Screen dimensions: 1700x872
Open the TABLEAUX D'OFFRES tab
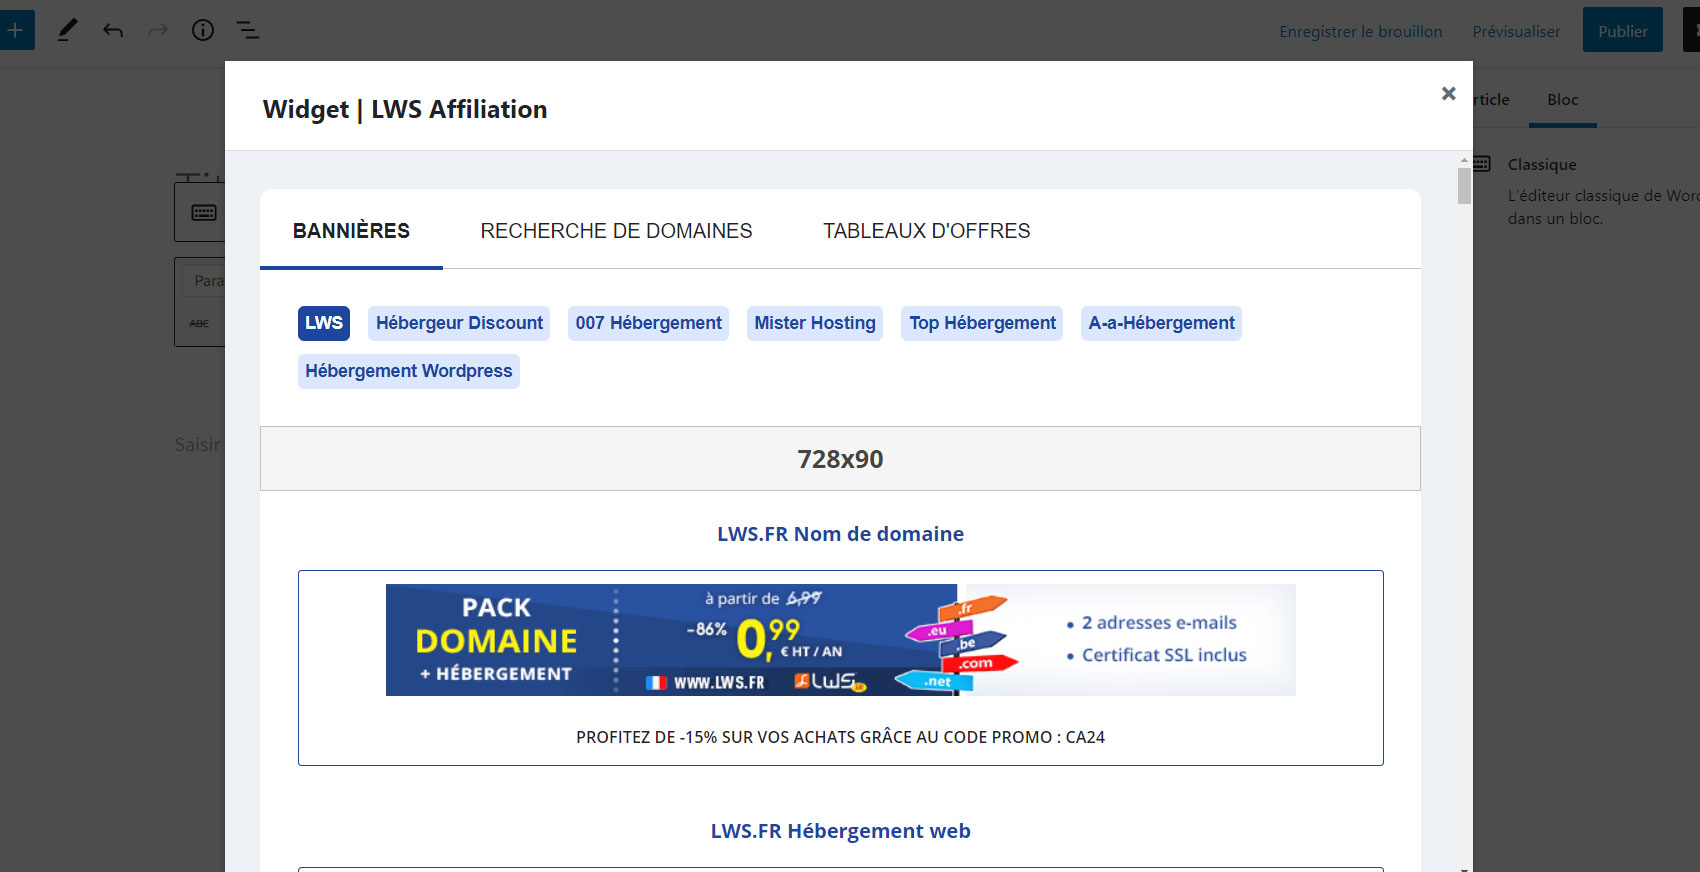[926, 231]
